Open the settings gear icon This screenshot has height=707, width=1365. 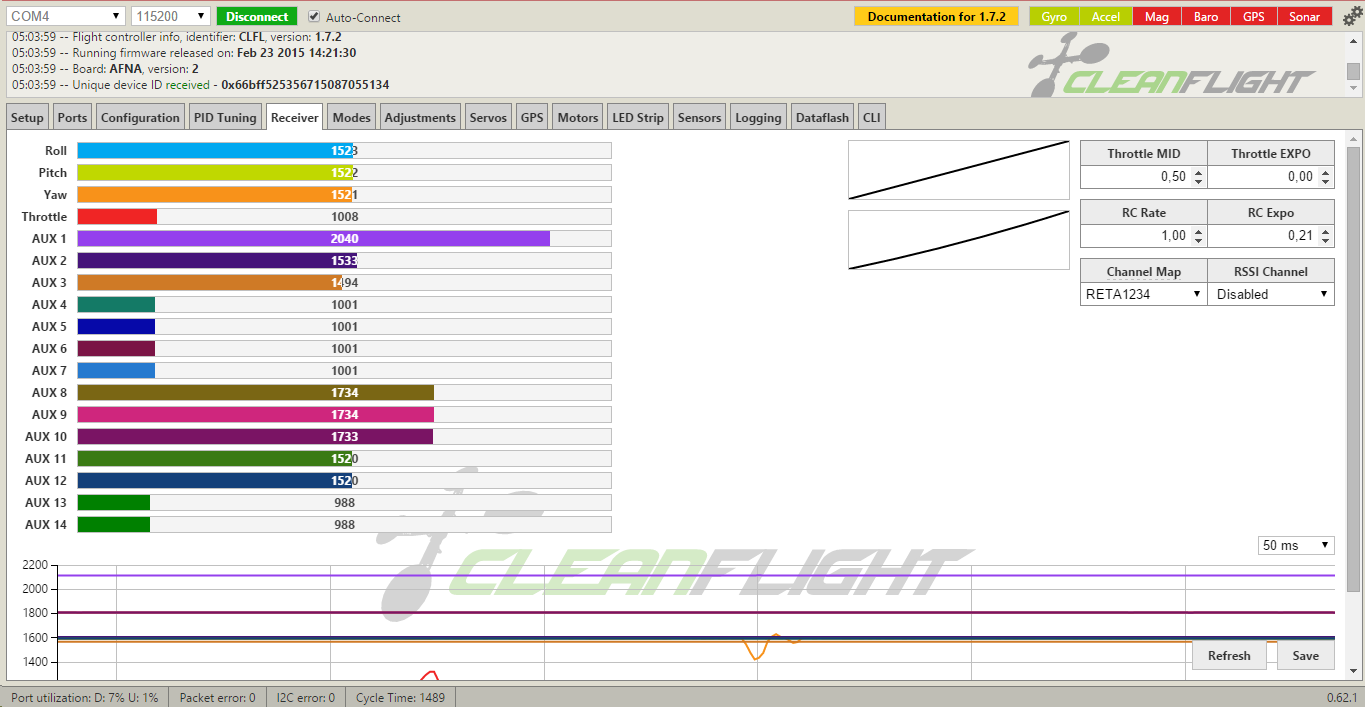pyautogui.click(x=1351, y=17)
